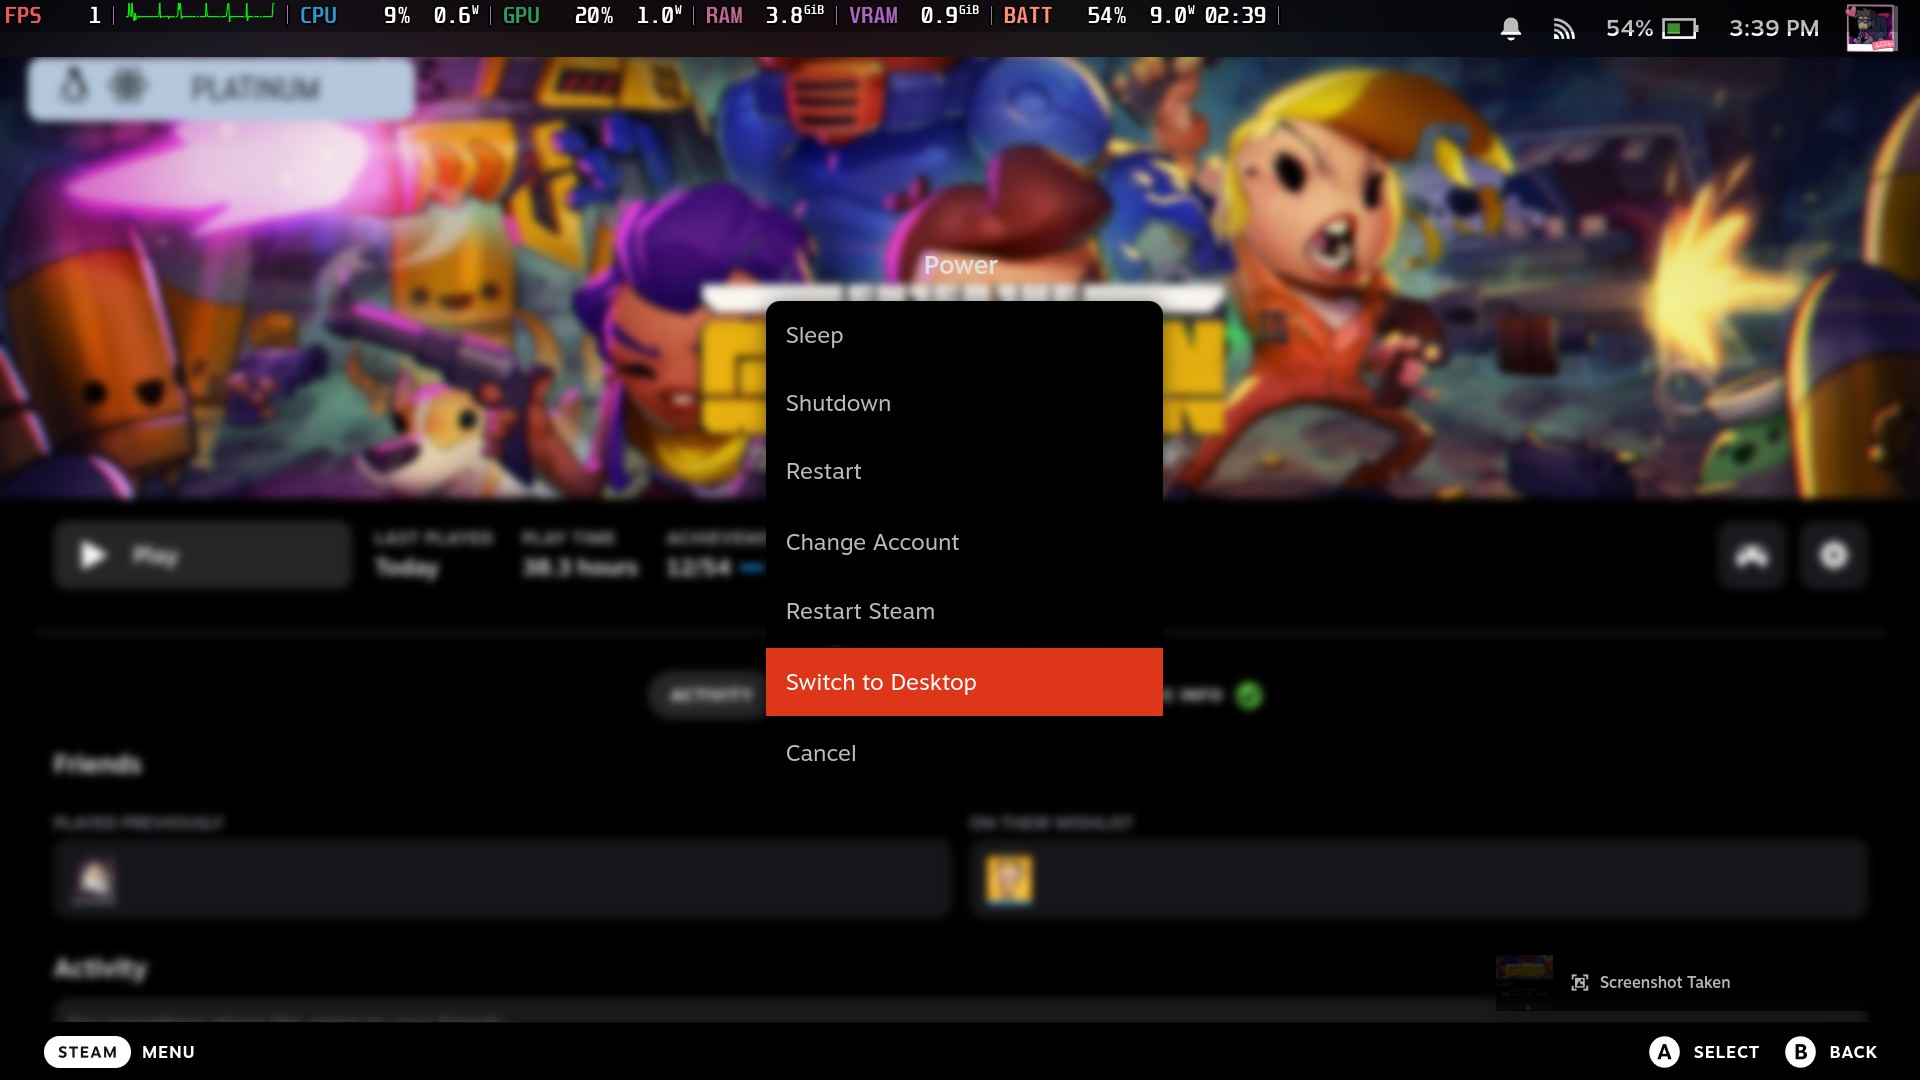This screenshot has height=1080, width=1920.
Task: Click the A Select button prompt
Action: (1704, 1052)
